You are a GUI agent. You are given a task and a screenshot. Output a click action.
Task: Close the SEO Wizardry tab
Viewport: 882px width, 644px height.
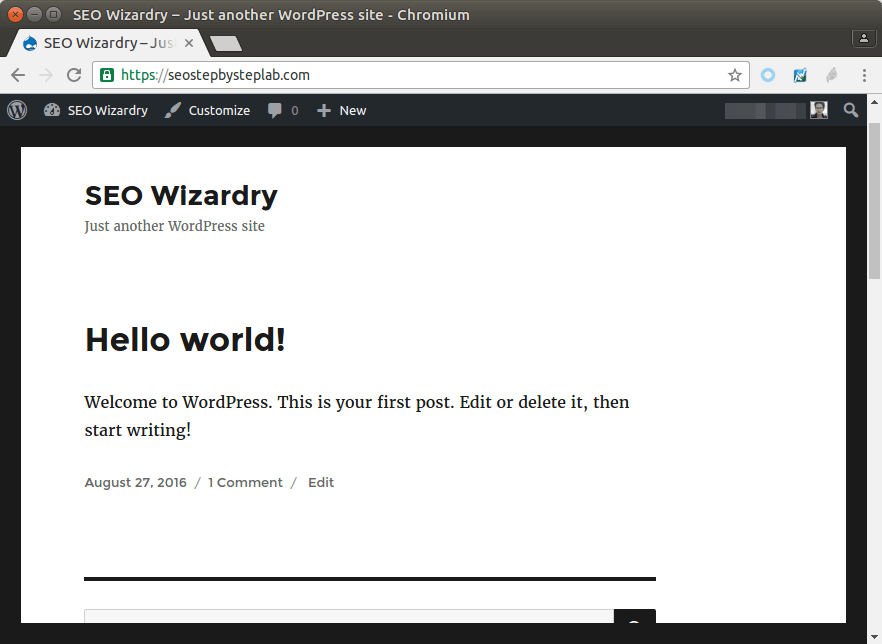click(189, 43)
